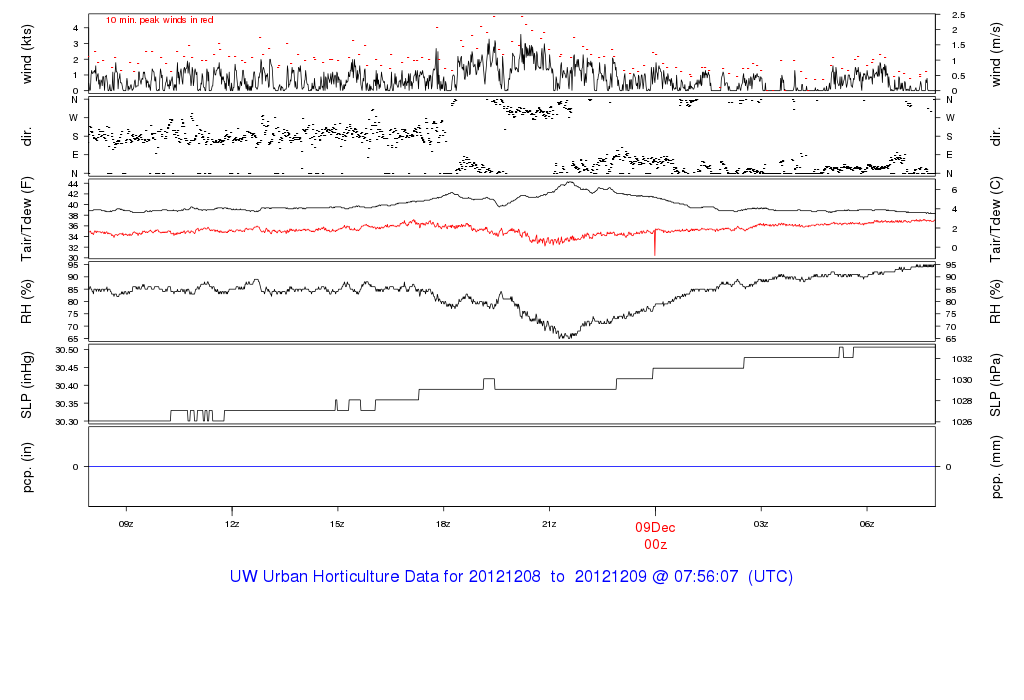Click the '1026' hPa tick value
Image resolution: width=1024 pixels, height=700 pixels.
[962, 422]
